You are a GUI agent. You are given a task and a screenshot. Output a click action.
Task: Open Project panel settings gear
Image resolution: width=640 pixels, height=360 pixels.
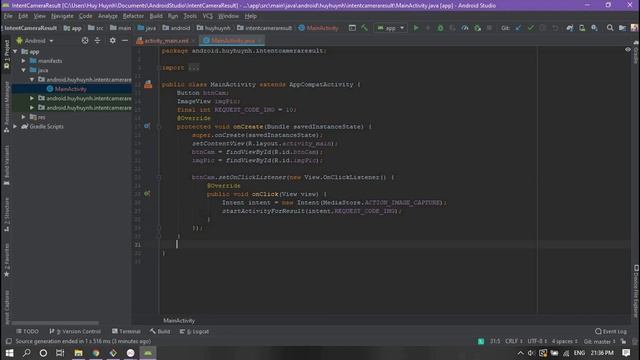[112, 40]
